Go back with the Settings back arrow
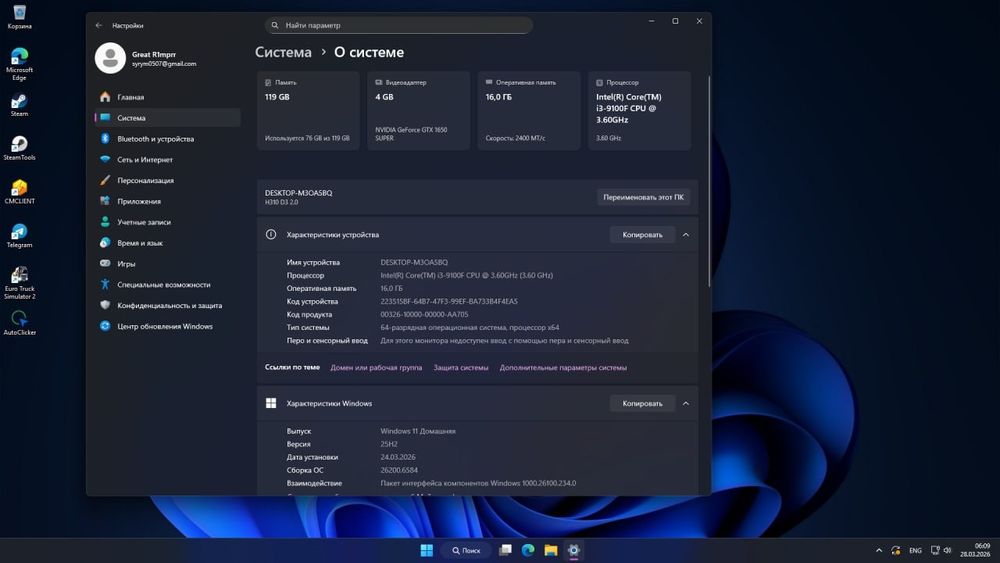Viewport: 1000px width, 563px height. click(x=99, y=26)
